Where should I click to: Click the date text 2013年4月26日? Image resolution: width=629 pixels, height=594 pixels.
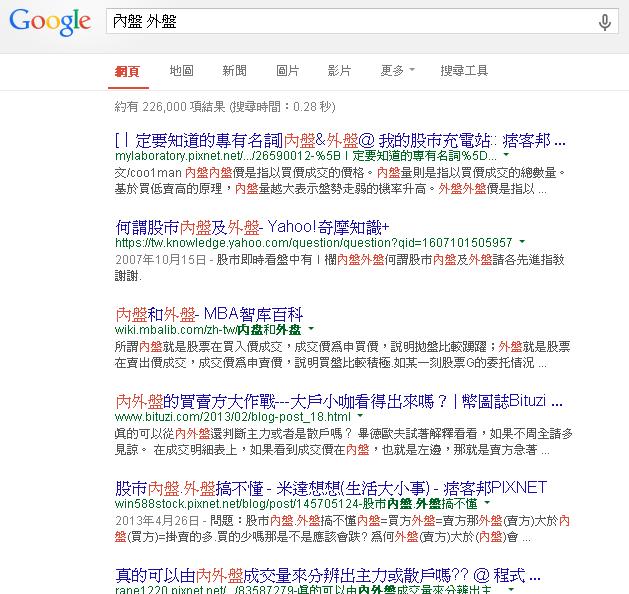click(x=157, y=521)
